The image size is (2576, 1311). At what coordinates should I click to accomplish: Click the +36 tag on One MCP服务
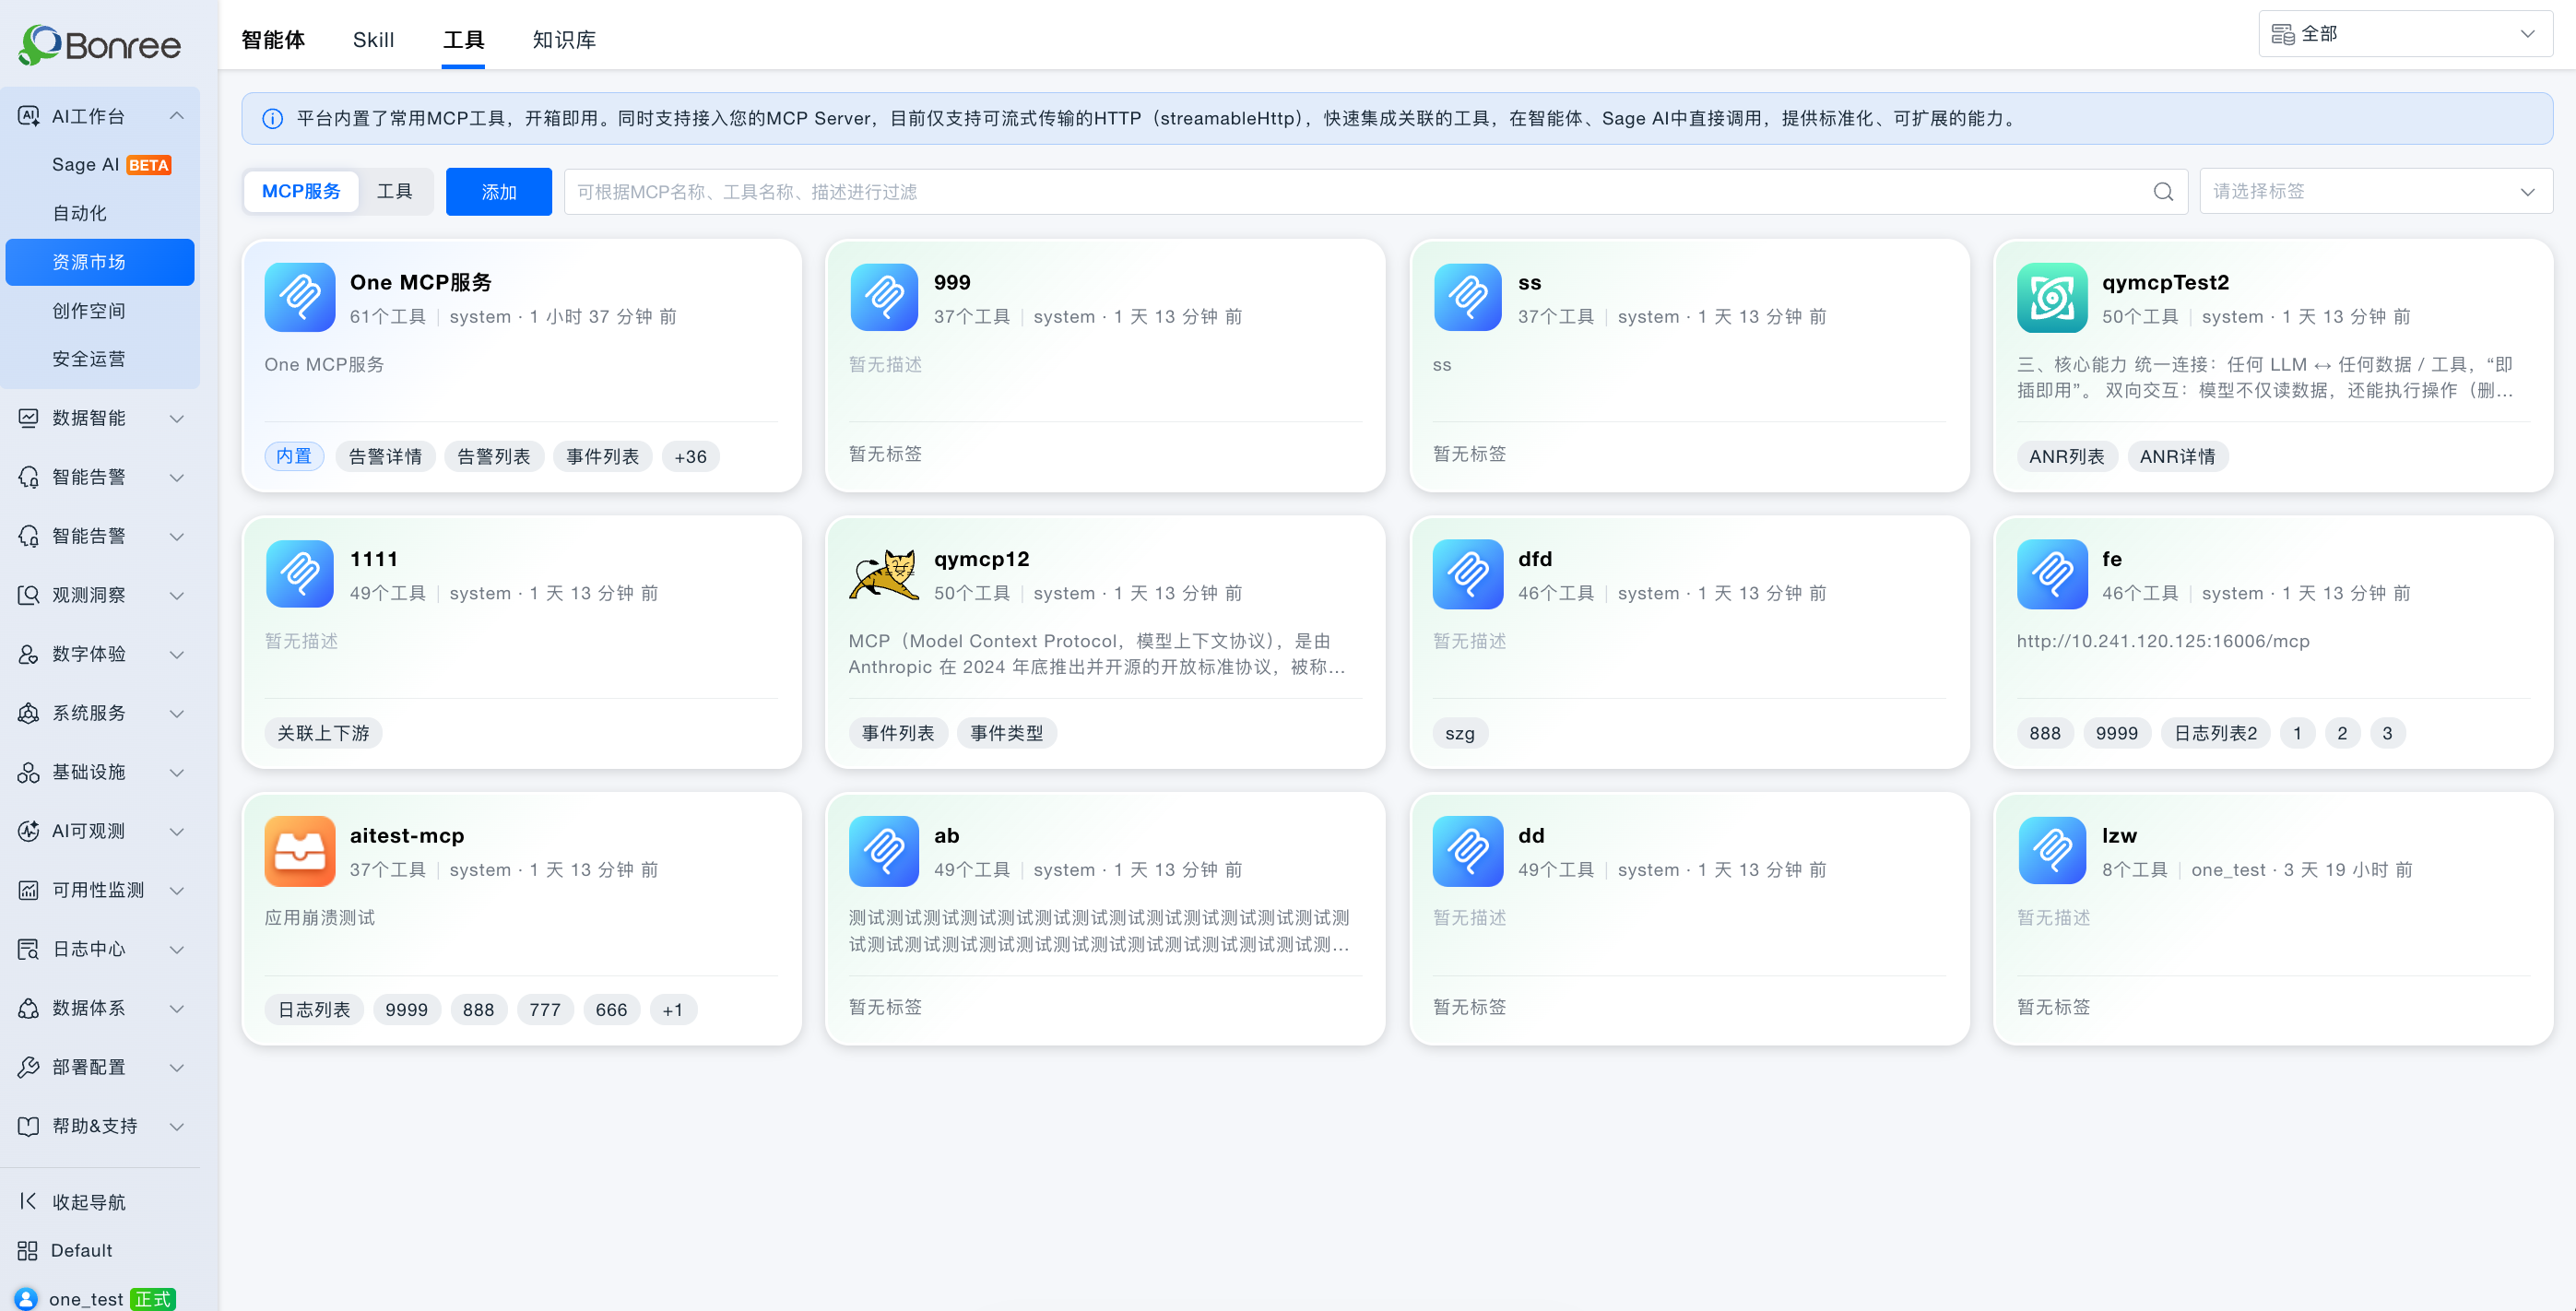tap(690, 457)
